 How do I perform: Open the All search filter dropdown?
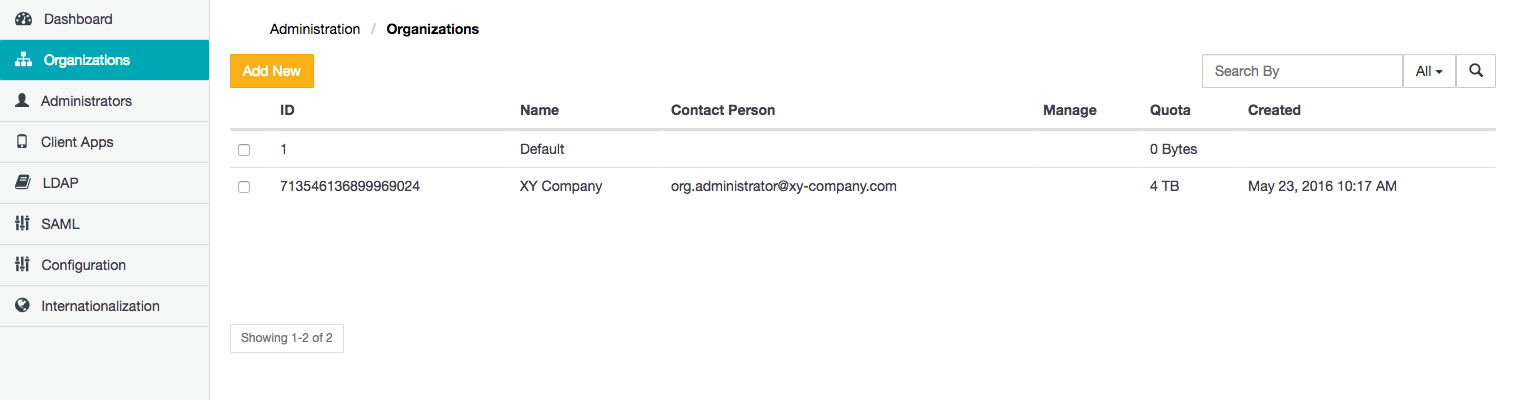(1429, 71)
